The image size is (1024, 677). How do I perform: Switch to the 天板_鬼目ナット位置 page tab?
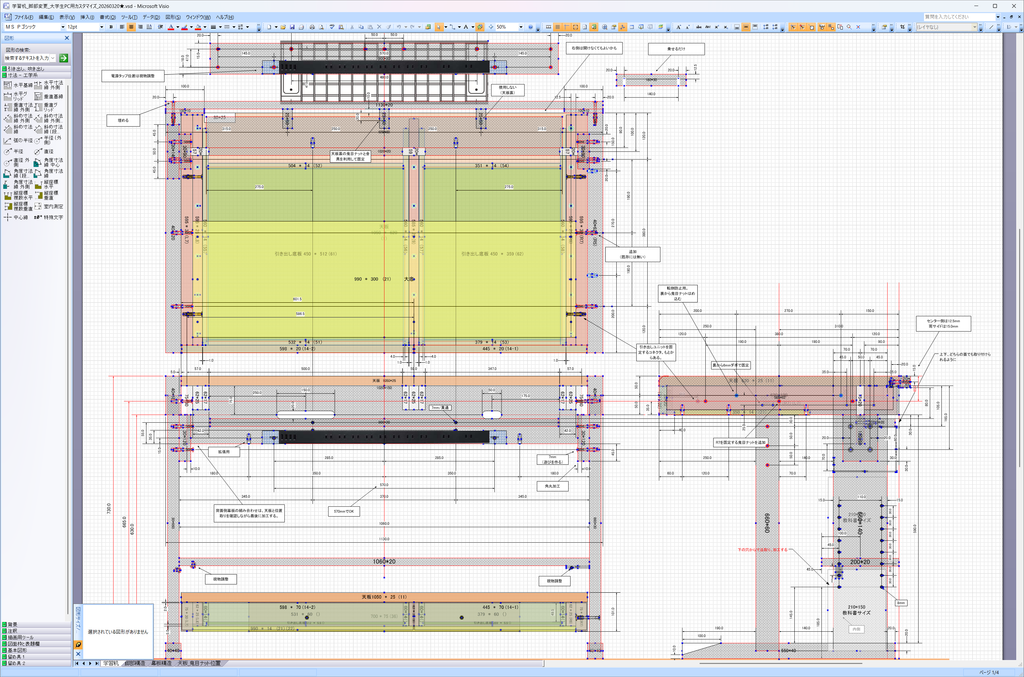point(199,663)
